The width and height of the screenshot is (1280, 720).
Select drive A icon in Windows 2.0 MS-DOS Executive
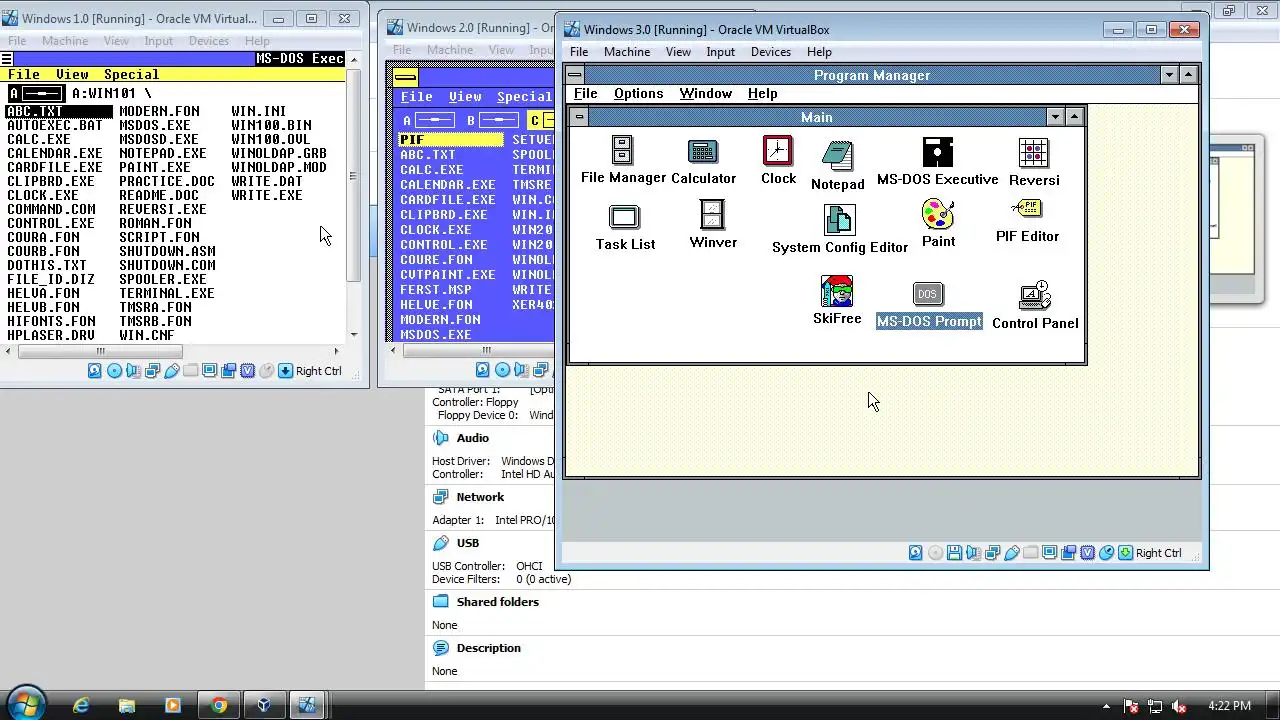[428, 120]
